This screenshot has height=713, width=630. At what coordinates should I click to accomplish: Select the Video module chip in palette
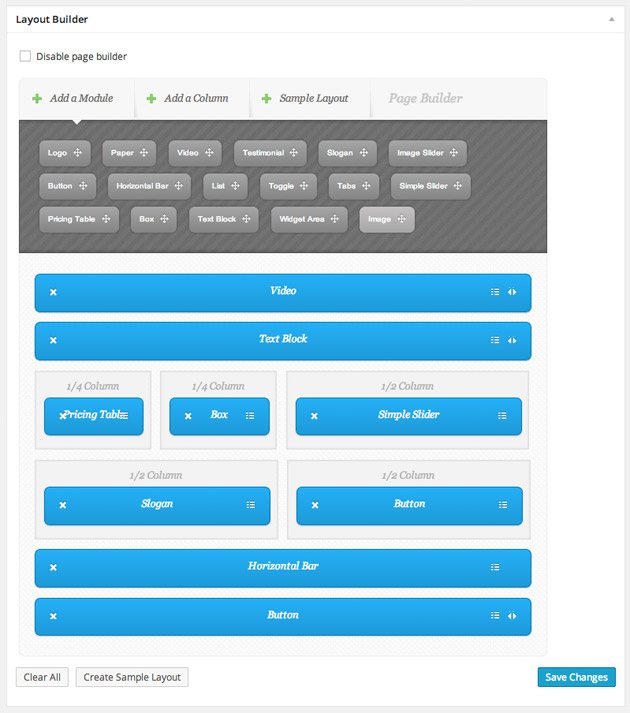click(x=195, y=153)
